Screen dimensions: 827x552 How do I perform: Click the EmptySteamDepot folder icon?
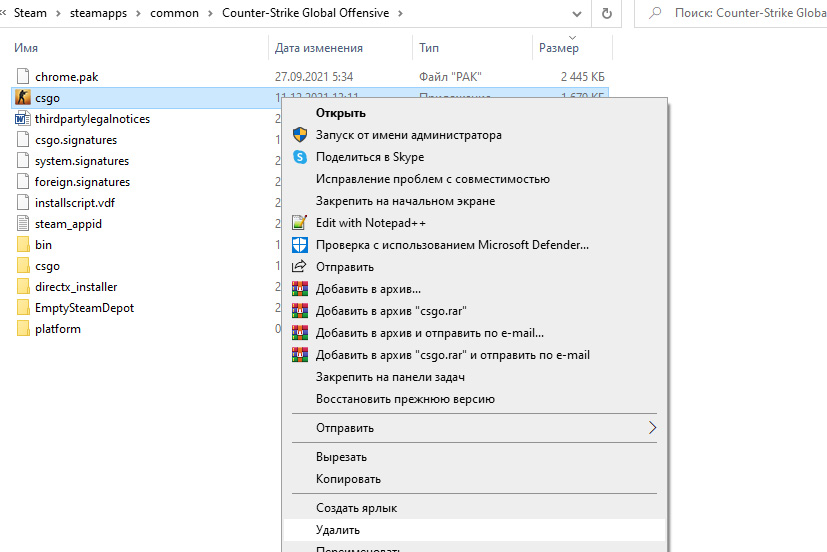[23, 308]
